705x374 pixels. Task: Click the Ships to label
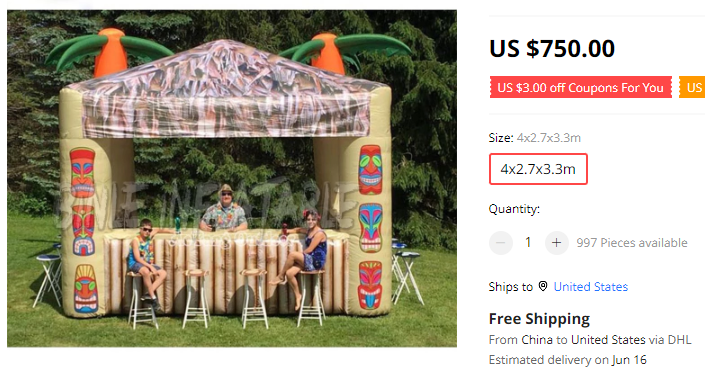coord(511,287)
